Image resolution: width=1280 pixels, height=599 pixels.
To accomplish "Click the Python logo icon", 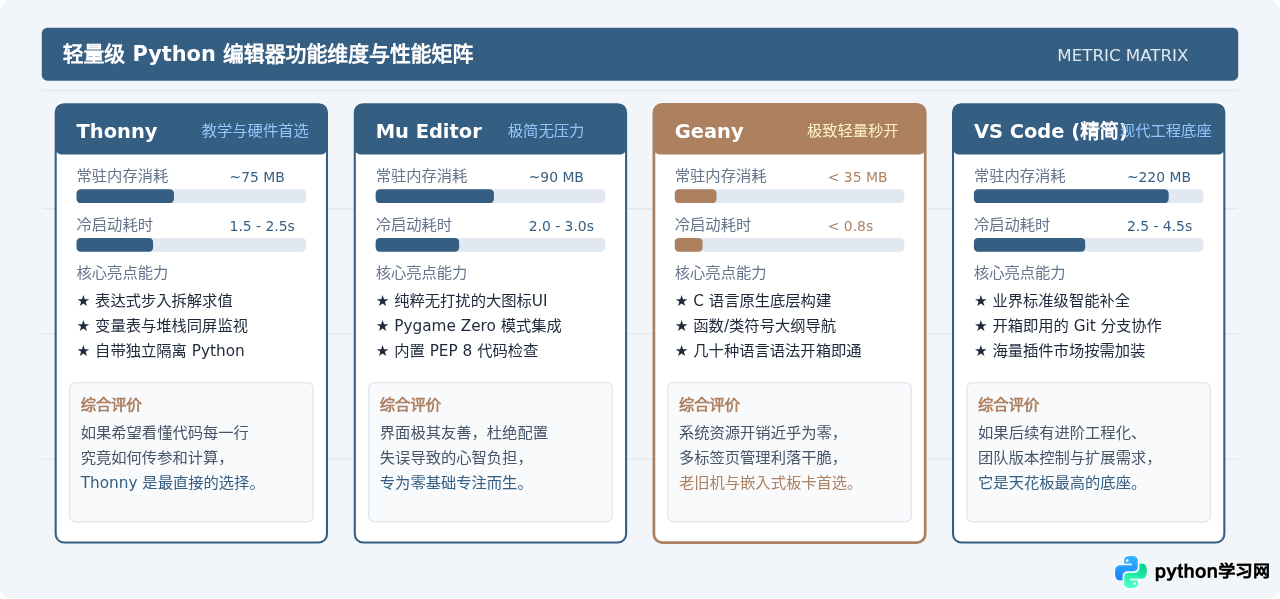I will point(1131,572).
